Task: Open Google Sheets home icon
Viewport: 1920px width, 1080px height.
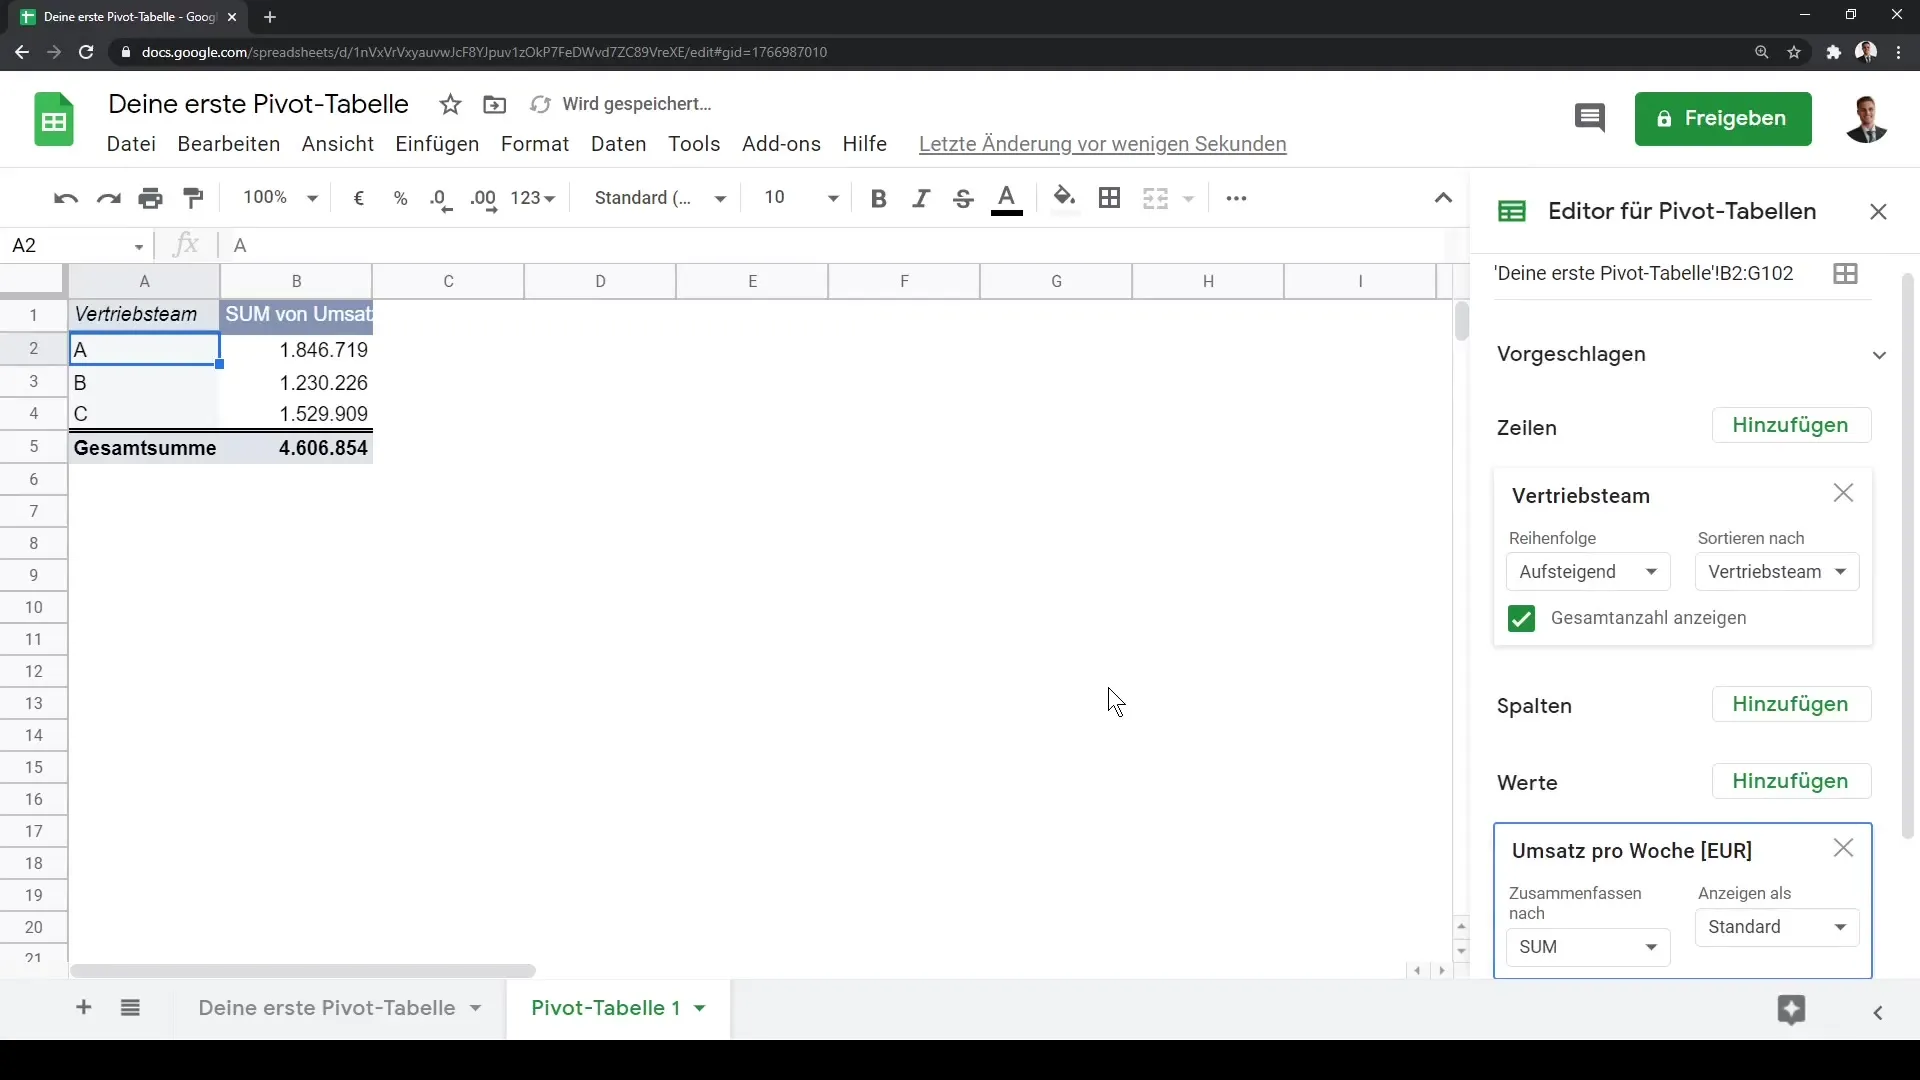Action: click(54, 120)
